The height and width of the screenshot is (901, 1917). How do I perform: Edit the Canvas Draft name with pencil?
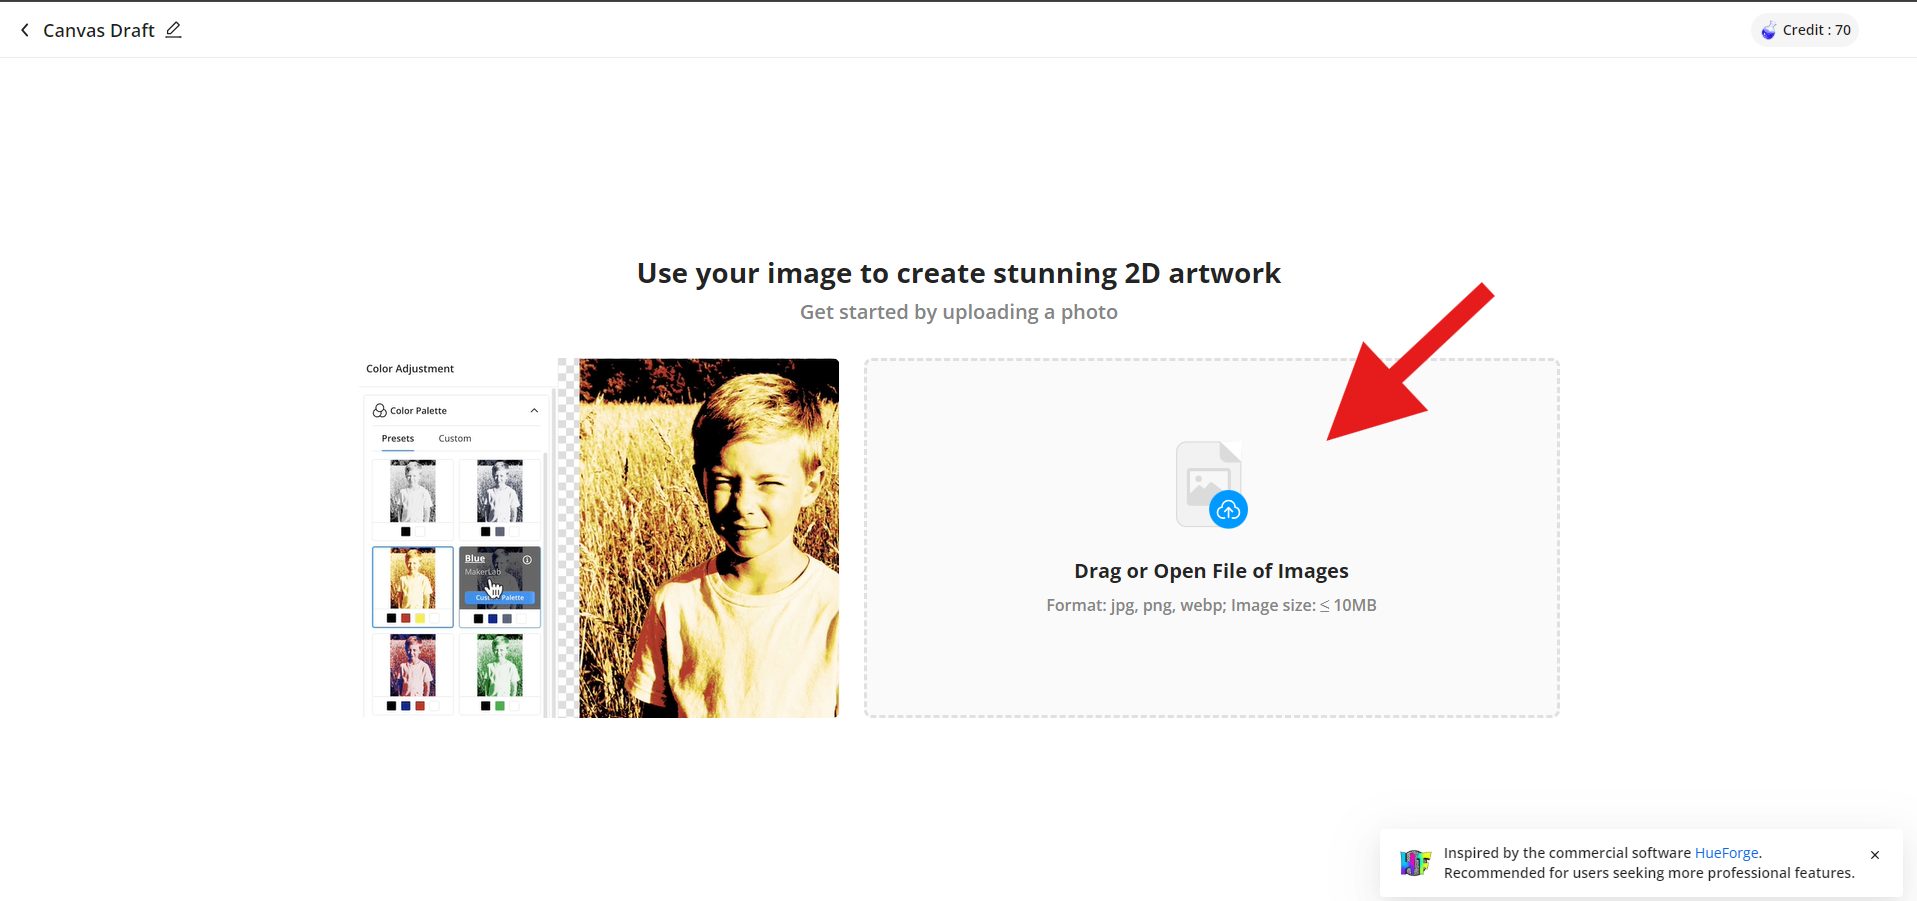coord(173,30)
